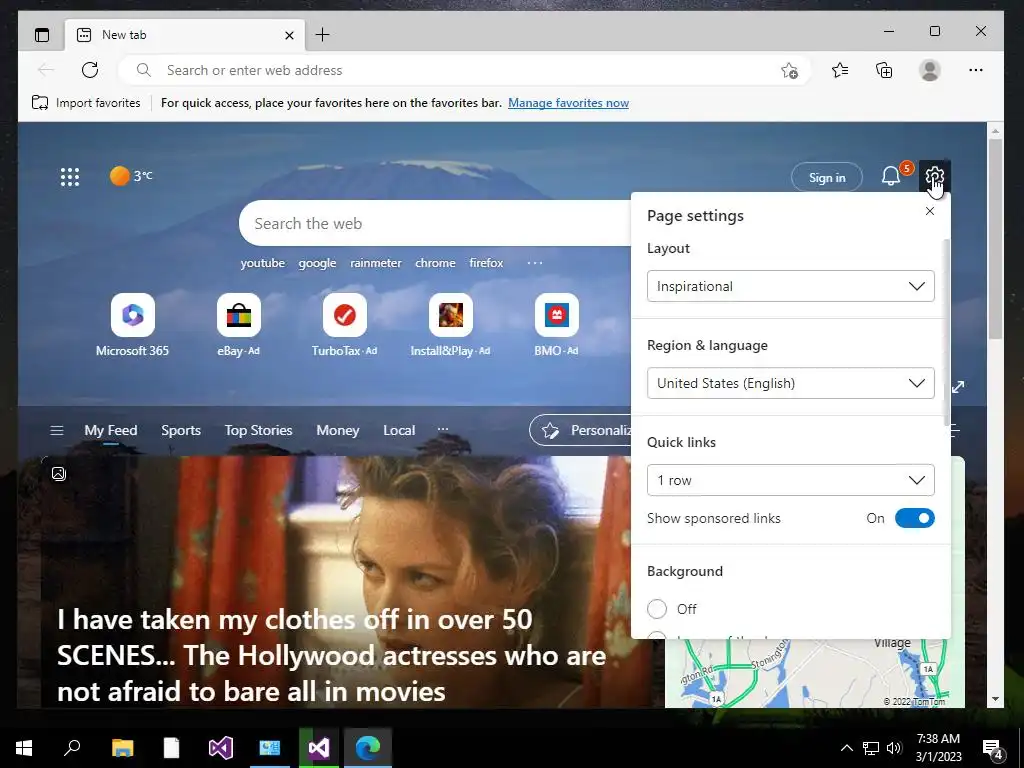This screenshot has width=1024, height=768.
Task: Click Manage favorites now link
Action: click(568, 103)
